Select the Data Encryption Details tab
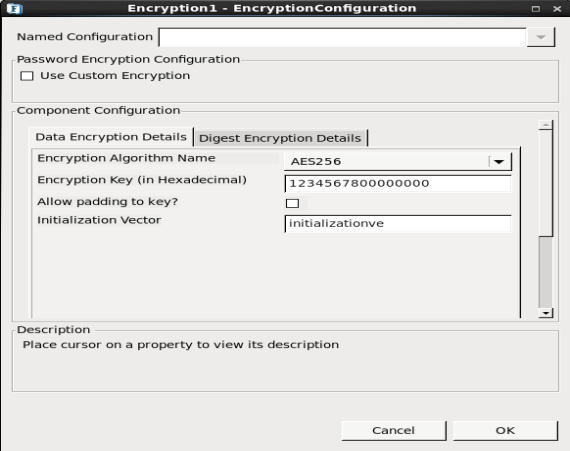This screenshot has height=451, width=570. point(111,137)
